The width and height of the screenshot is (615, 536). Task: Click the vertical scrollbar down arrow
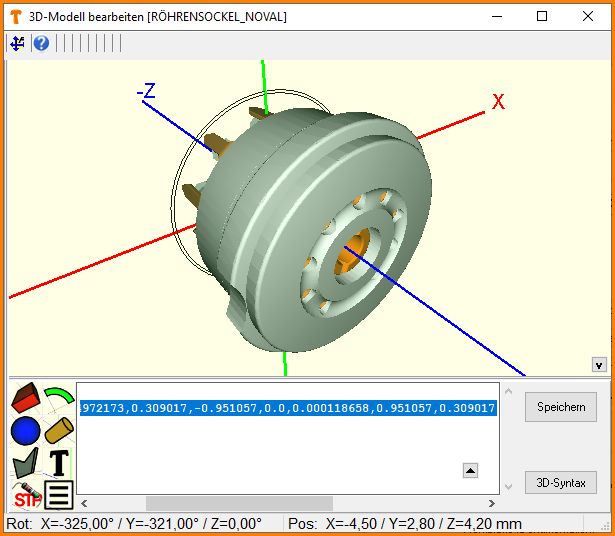pyautogui.click(x=508, y=487)
